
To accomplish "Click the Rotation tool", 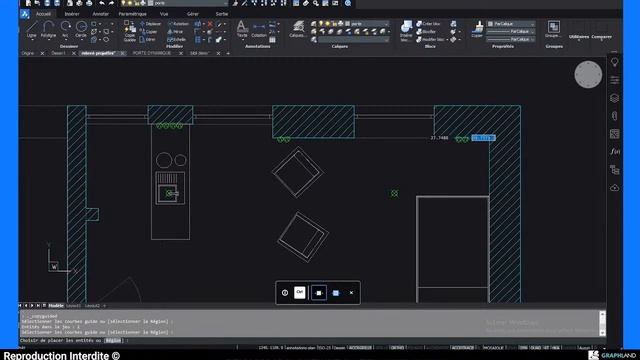I will tap(178, 24).
